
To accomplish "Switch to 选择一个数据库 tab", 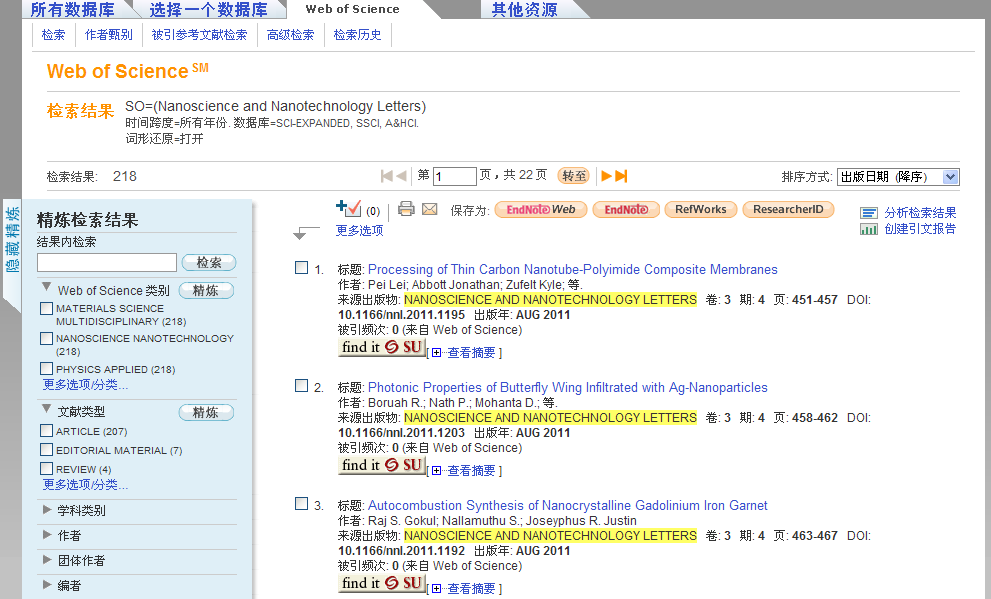I will click(209, 9).
